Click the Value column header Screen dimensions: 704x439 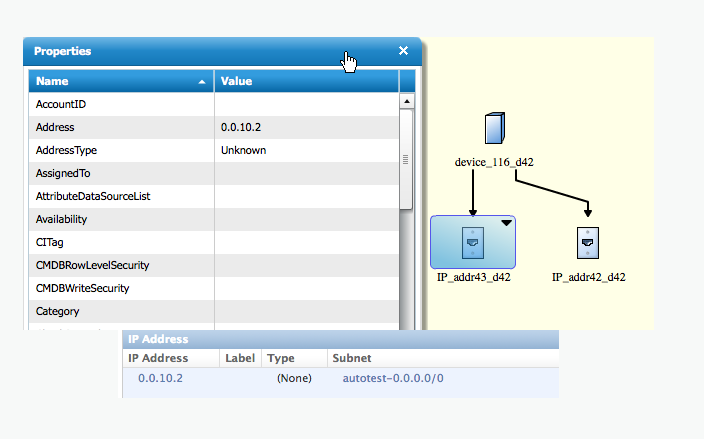(x=305, y=81)
